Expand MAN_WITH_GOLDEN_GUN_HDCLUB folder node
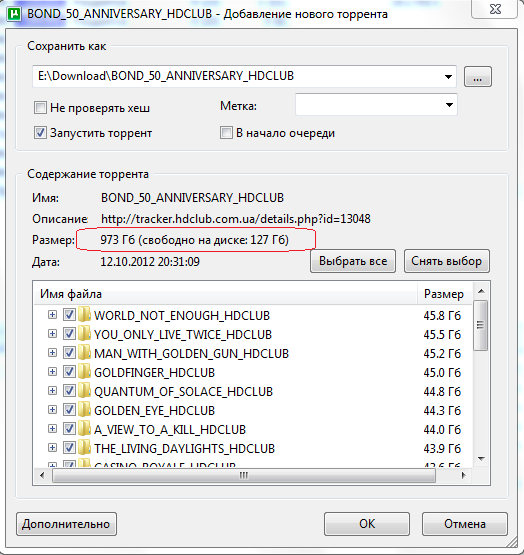Screen dimensions: 524x555 click(x=52, y=353)
